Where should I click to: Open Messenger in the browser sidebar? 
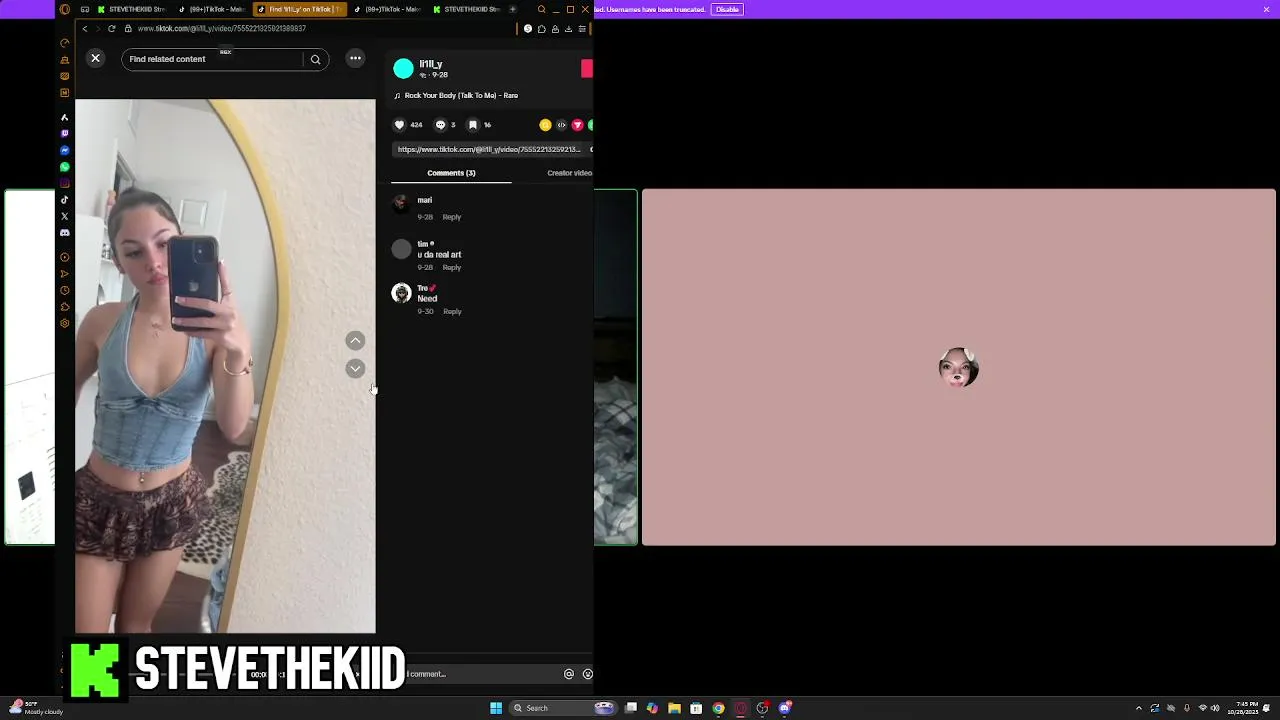[x=65, y=150]
